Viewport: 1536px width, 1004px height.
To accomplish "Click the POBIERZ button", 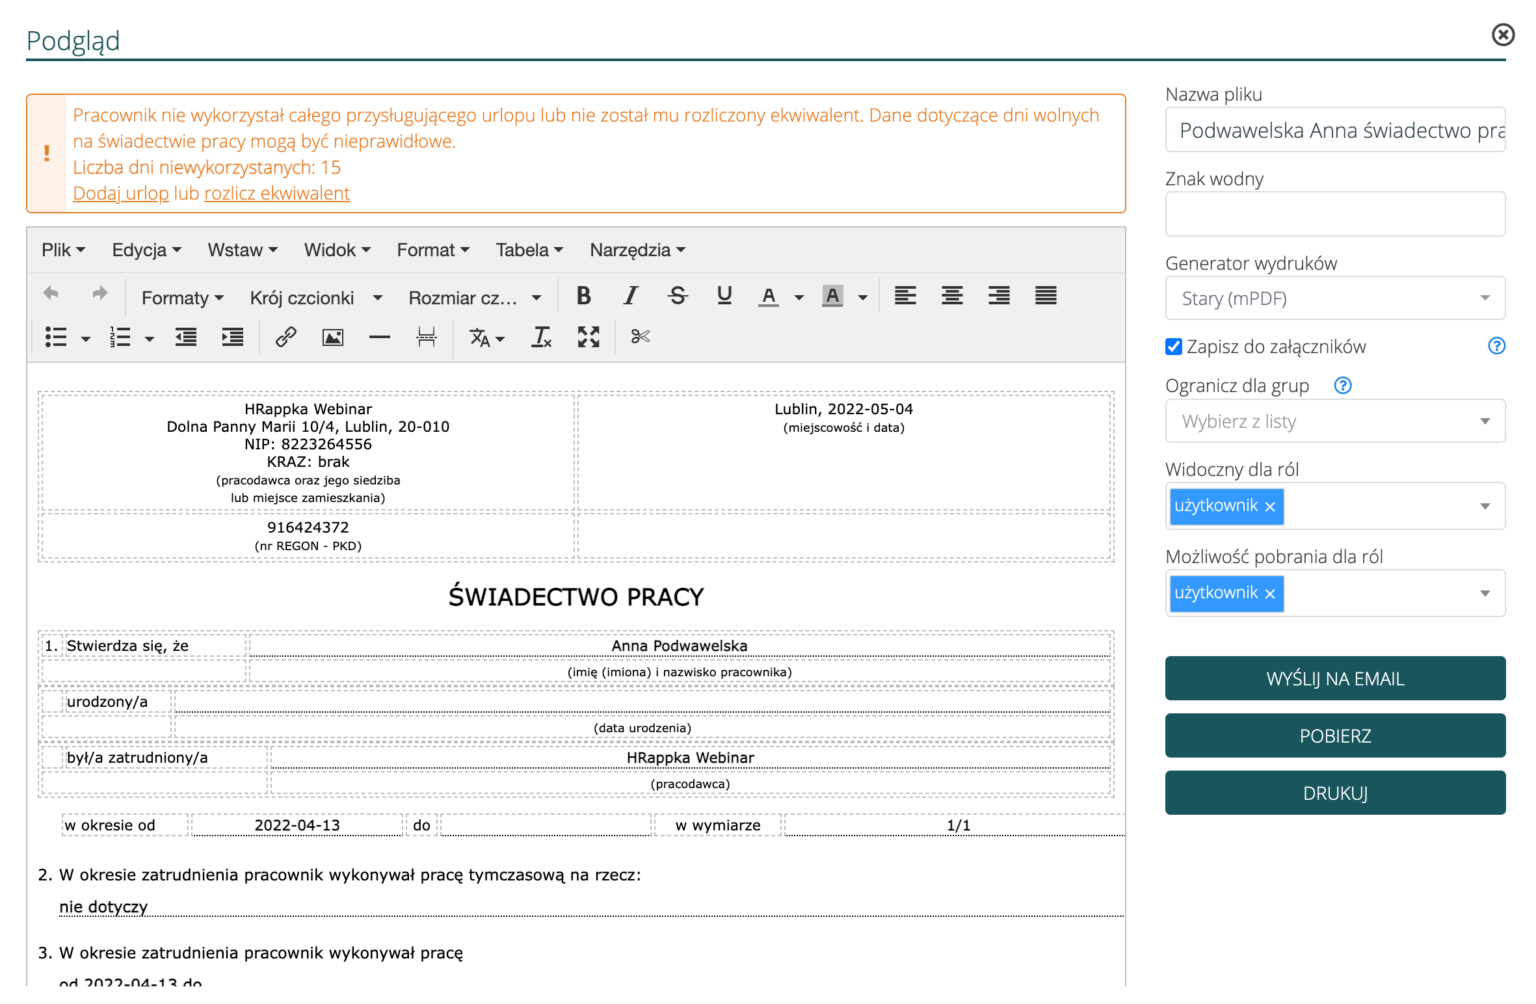I will 1335,736.
